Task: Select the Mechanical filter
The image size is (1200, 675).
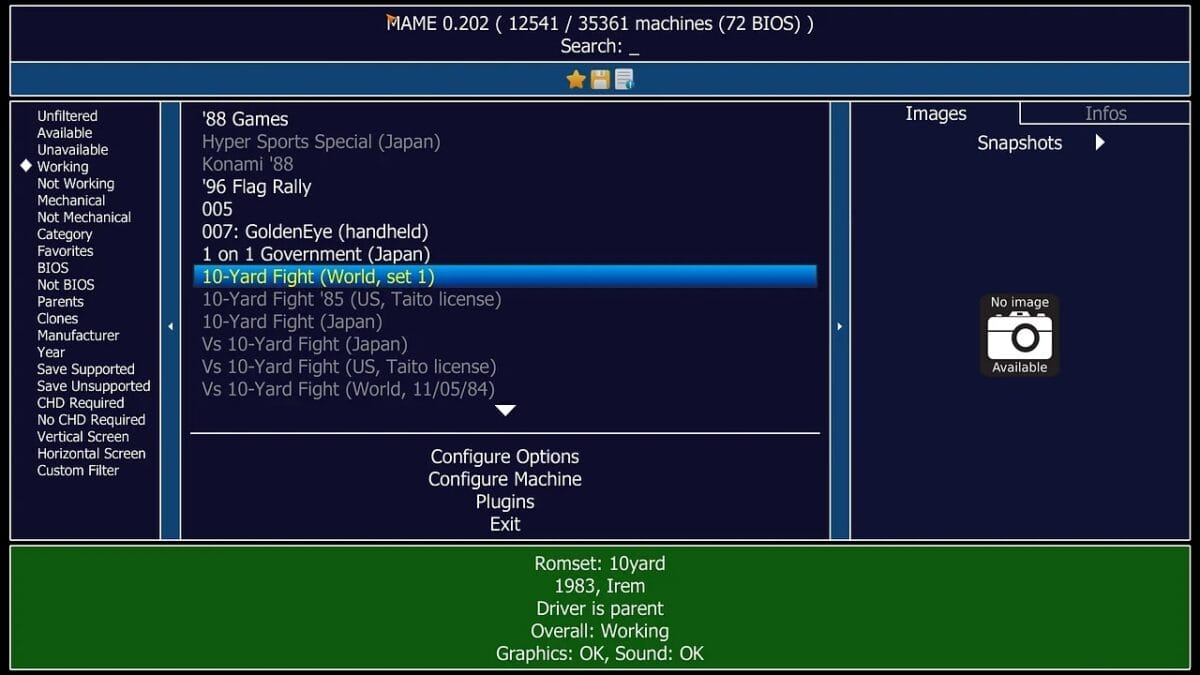Action: pos(71,200)
